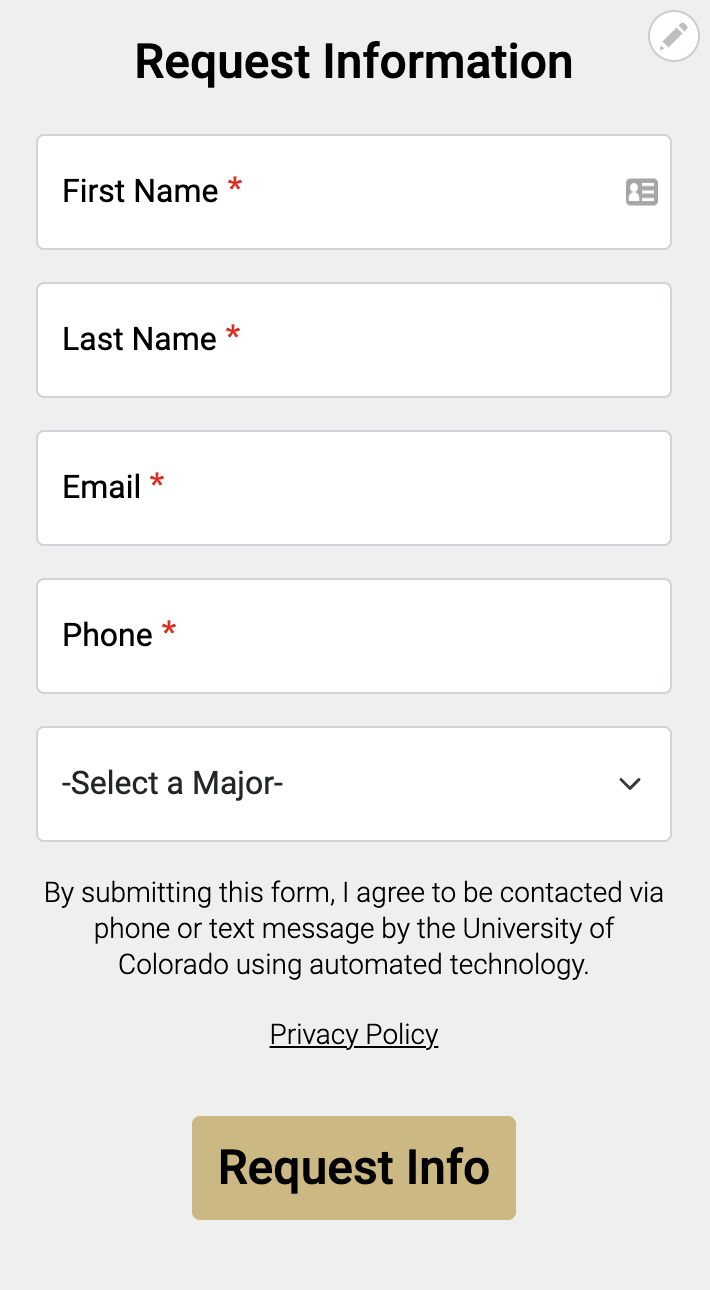This screenshot has height=1290, width=710.
Task: Open the Privacy Policy link
Action: tap(354, 1034)
